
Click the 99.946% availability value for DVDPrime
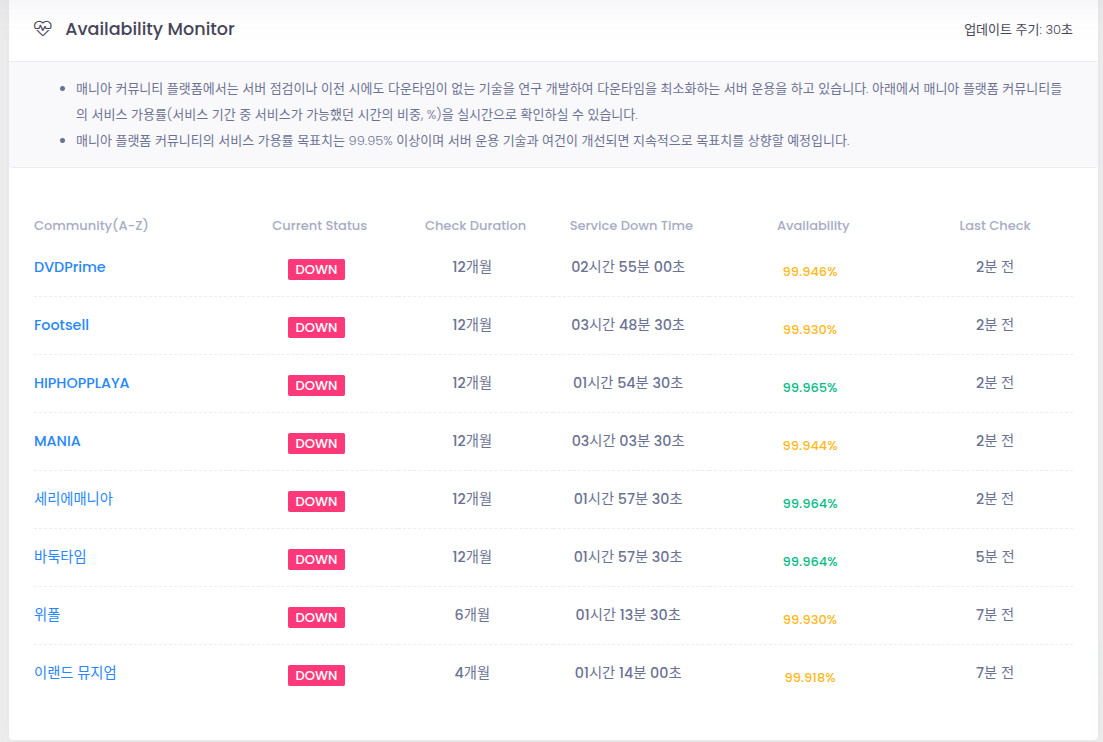click(810, 272)
